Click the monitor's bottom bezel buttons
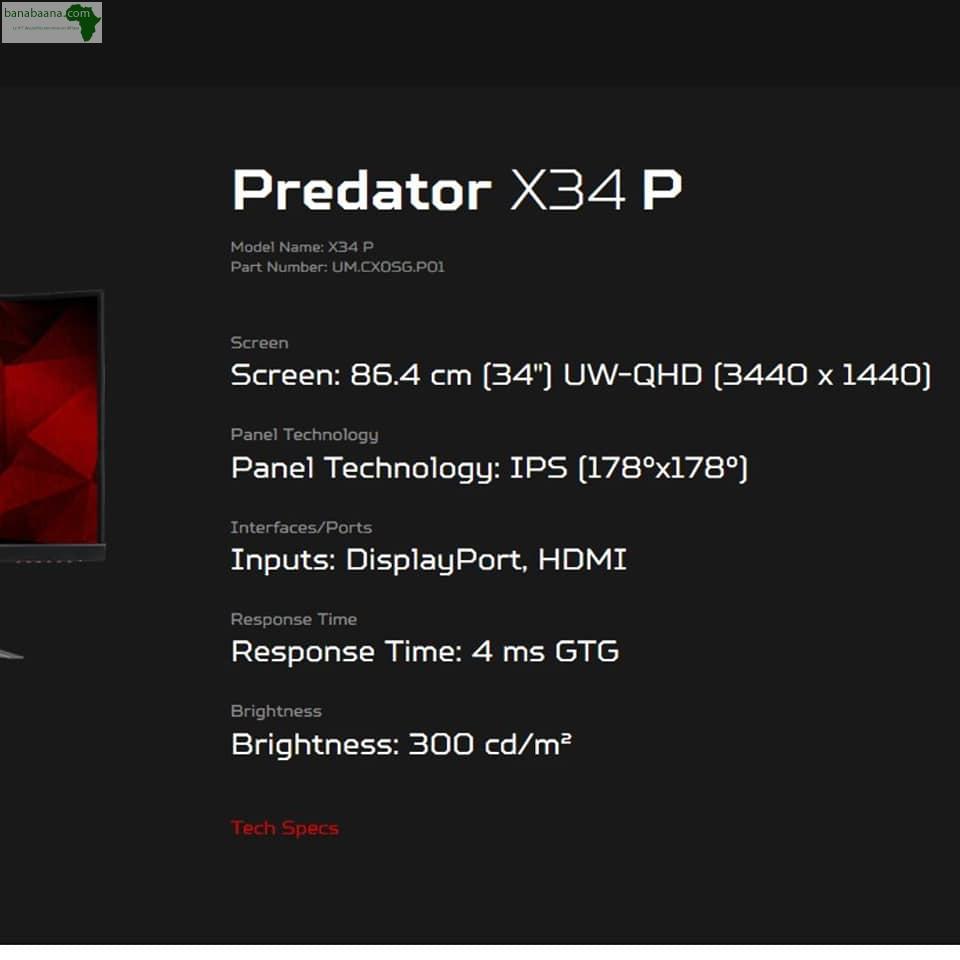This screenshot has height=960, width=960. [x=50, y=561]
